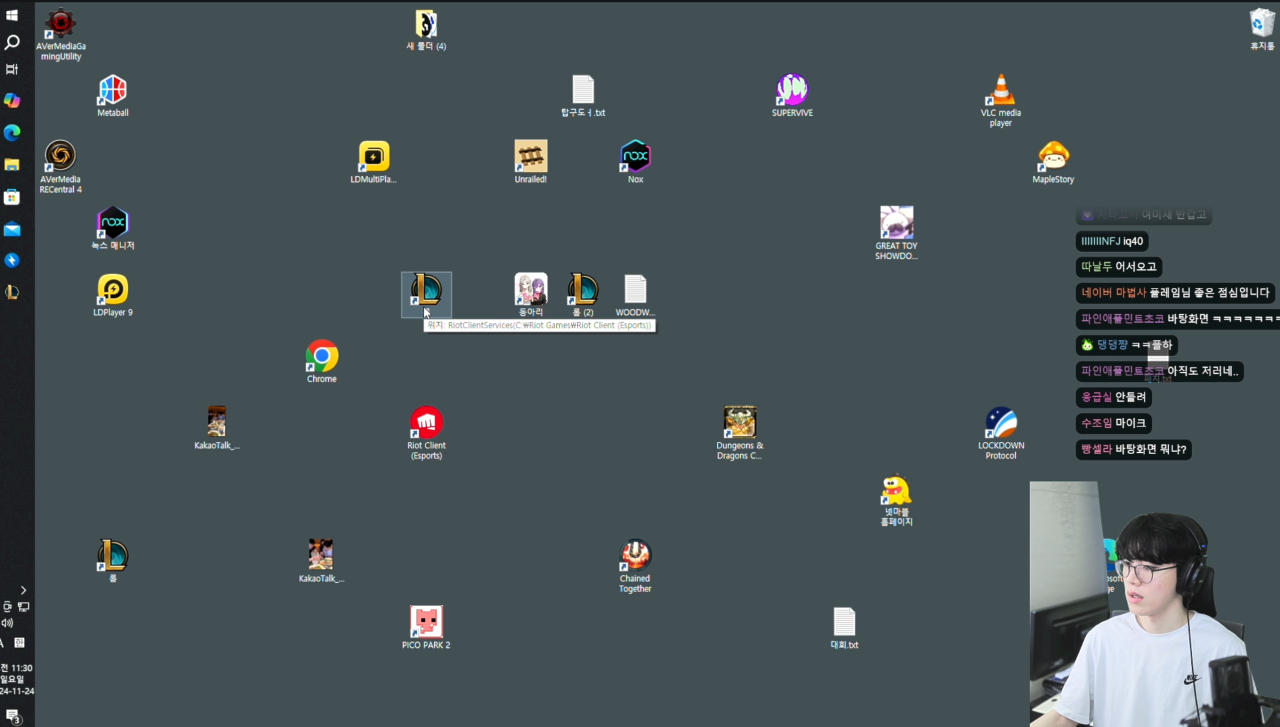Launch the Google Chrome shortcut

pos(321,362)
